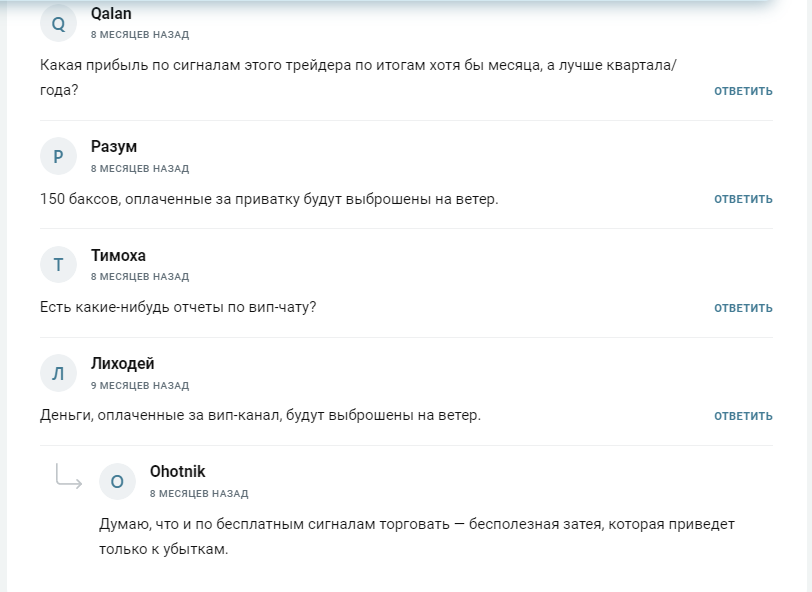This screenshot has width=812, height=592.
Task: Open Qalan's username link
Action: tap(111, 14)
